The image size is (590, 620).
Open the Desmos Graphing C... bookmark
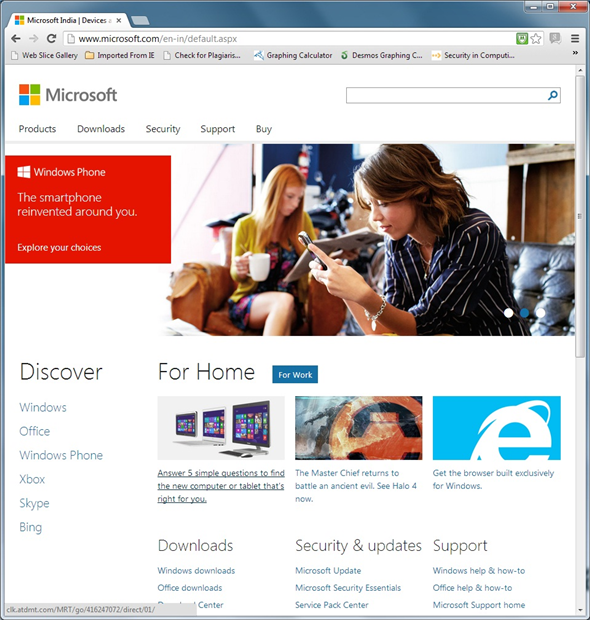[382, 55]
